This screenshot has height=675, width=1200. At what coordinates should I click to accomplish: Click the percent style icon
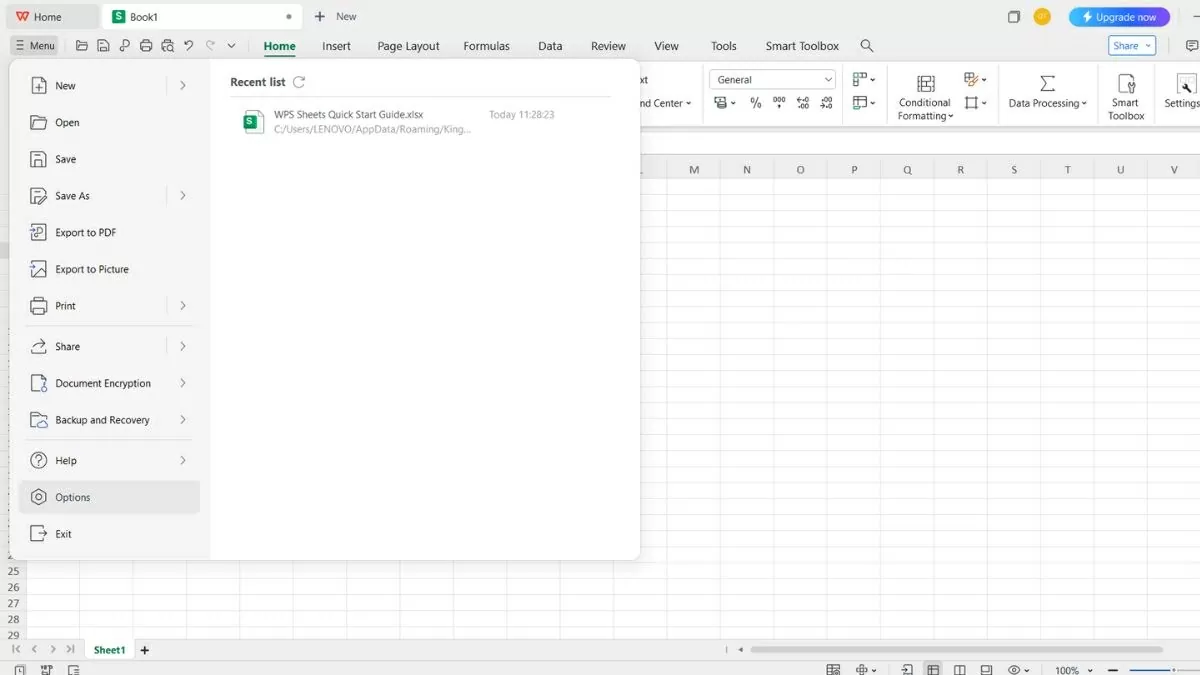click(755, 103)
